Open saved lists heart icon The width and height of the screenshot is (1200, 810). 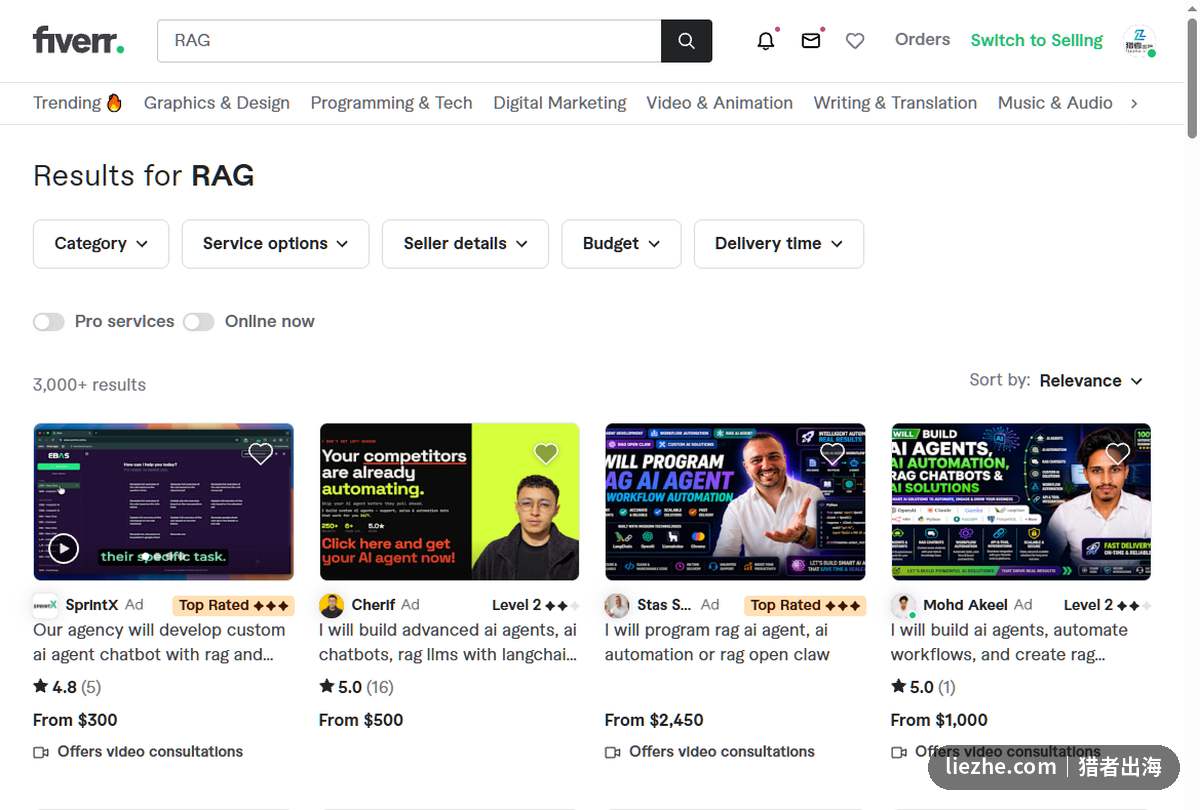855,41
